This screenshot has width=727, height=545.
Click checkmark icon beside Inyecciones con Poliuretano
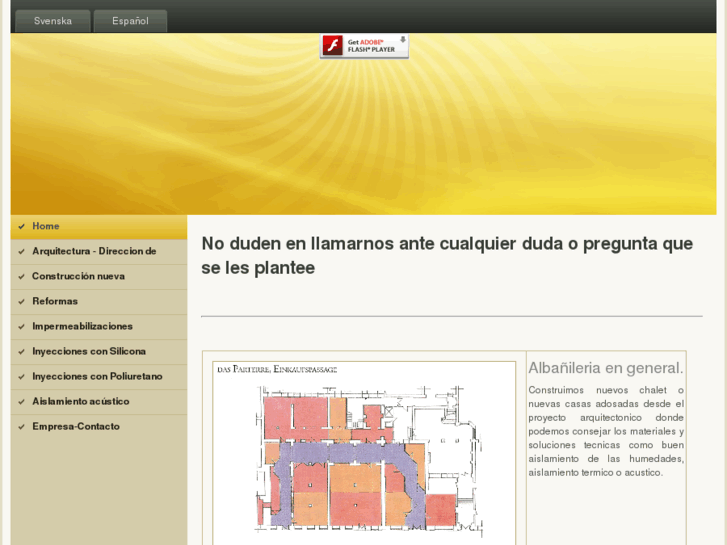click(21, 377)
